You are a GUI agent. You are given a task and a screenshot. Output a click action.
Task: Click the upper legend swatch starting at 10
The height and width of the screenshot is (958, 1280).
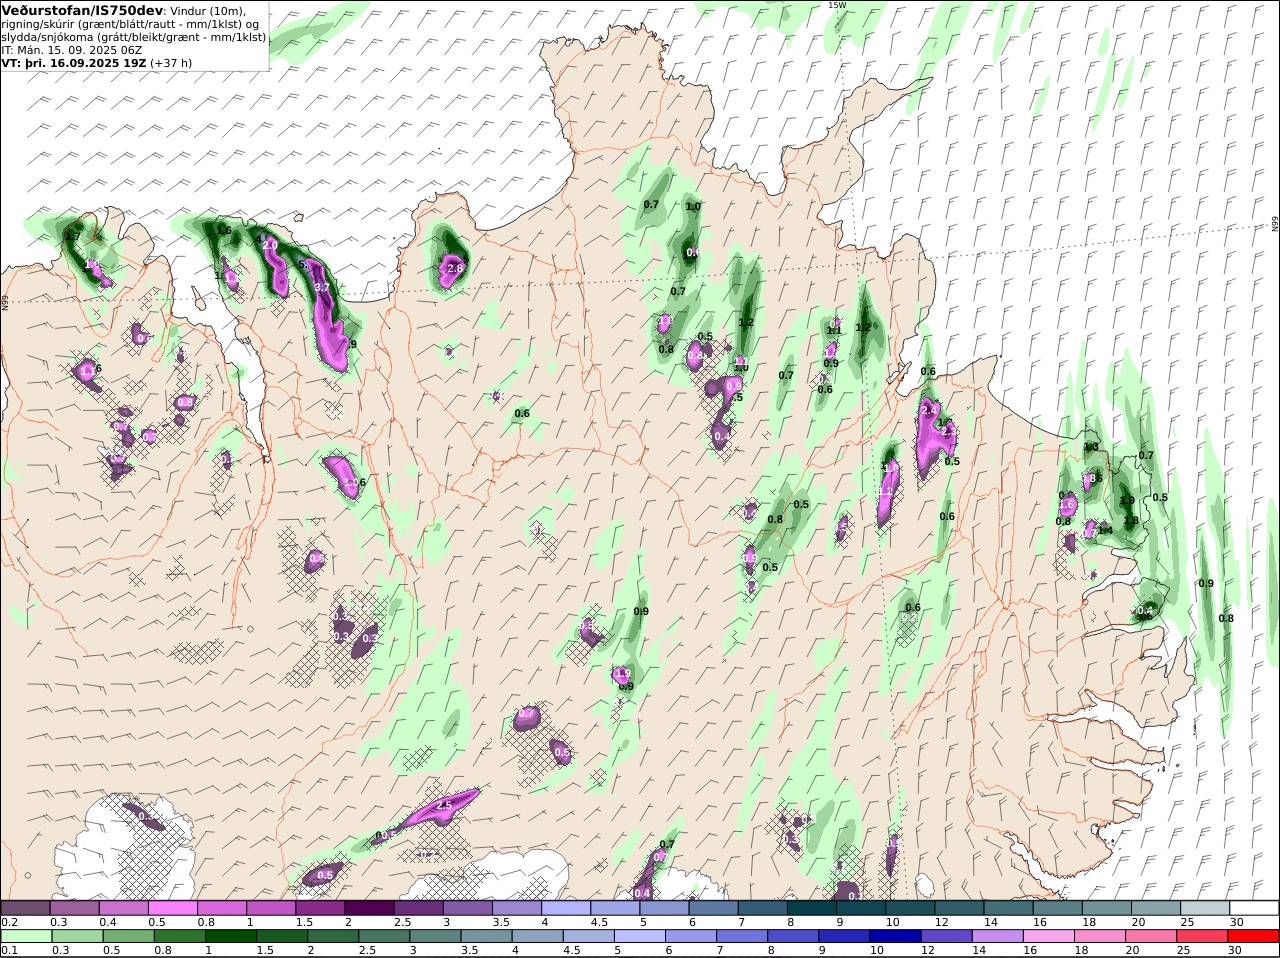(910, 908)
